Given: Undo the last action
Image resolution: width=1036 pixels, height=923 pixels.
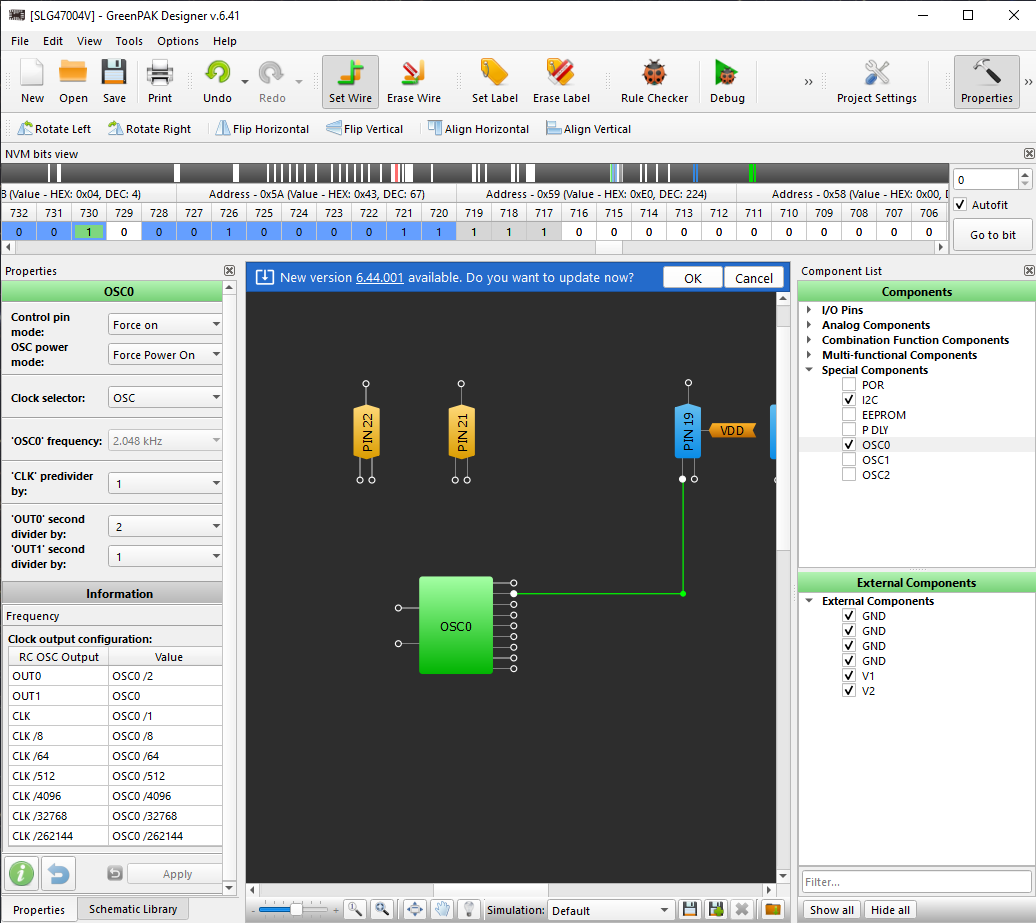Looking at the screenshot, I should [x=217, y=81].
